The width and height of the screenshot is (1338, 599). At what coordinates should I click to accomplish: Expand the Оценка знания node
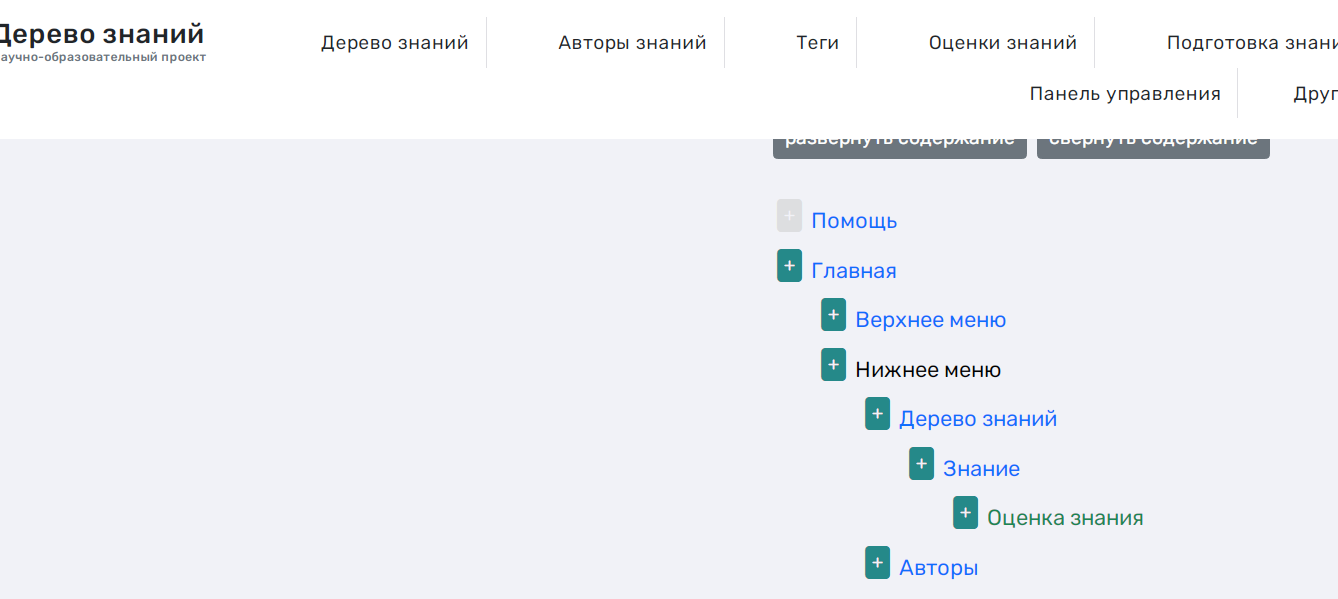point(965,512)
